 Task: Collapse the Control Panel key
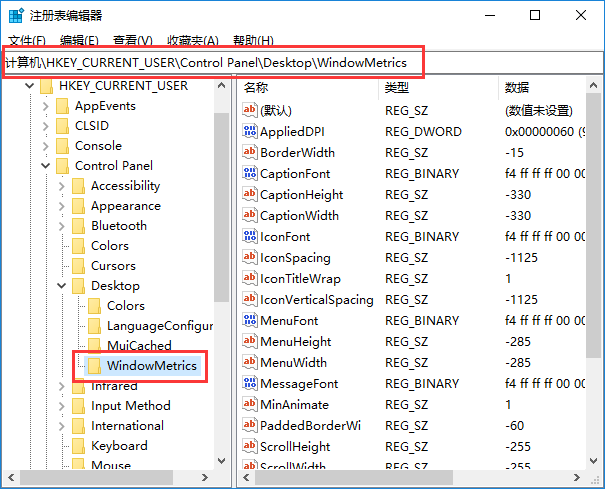(x=46, y=166)
